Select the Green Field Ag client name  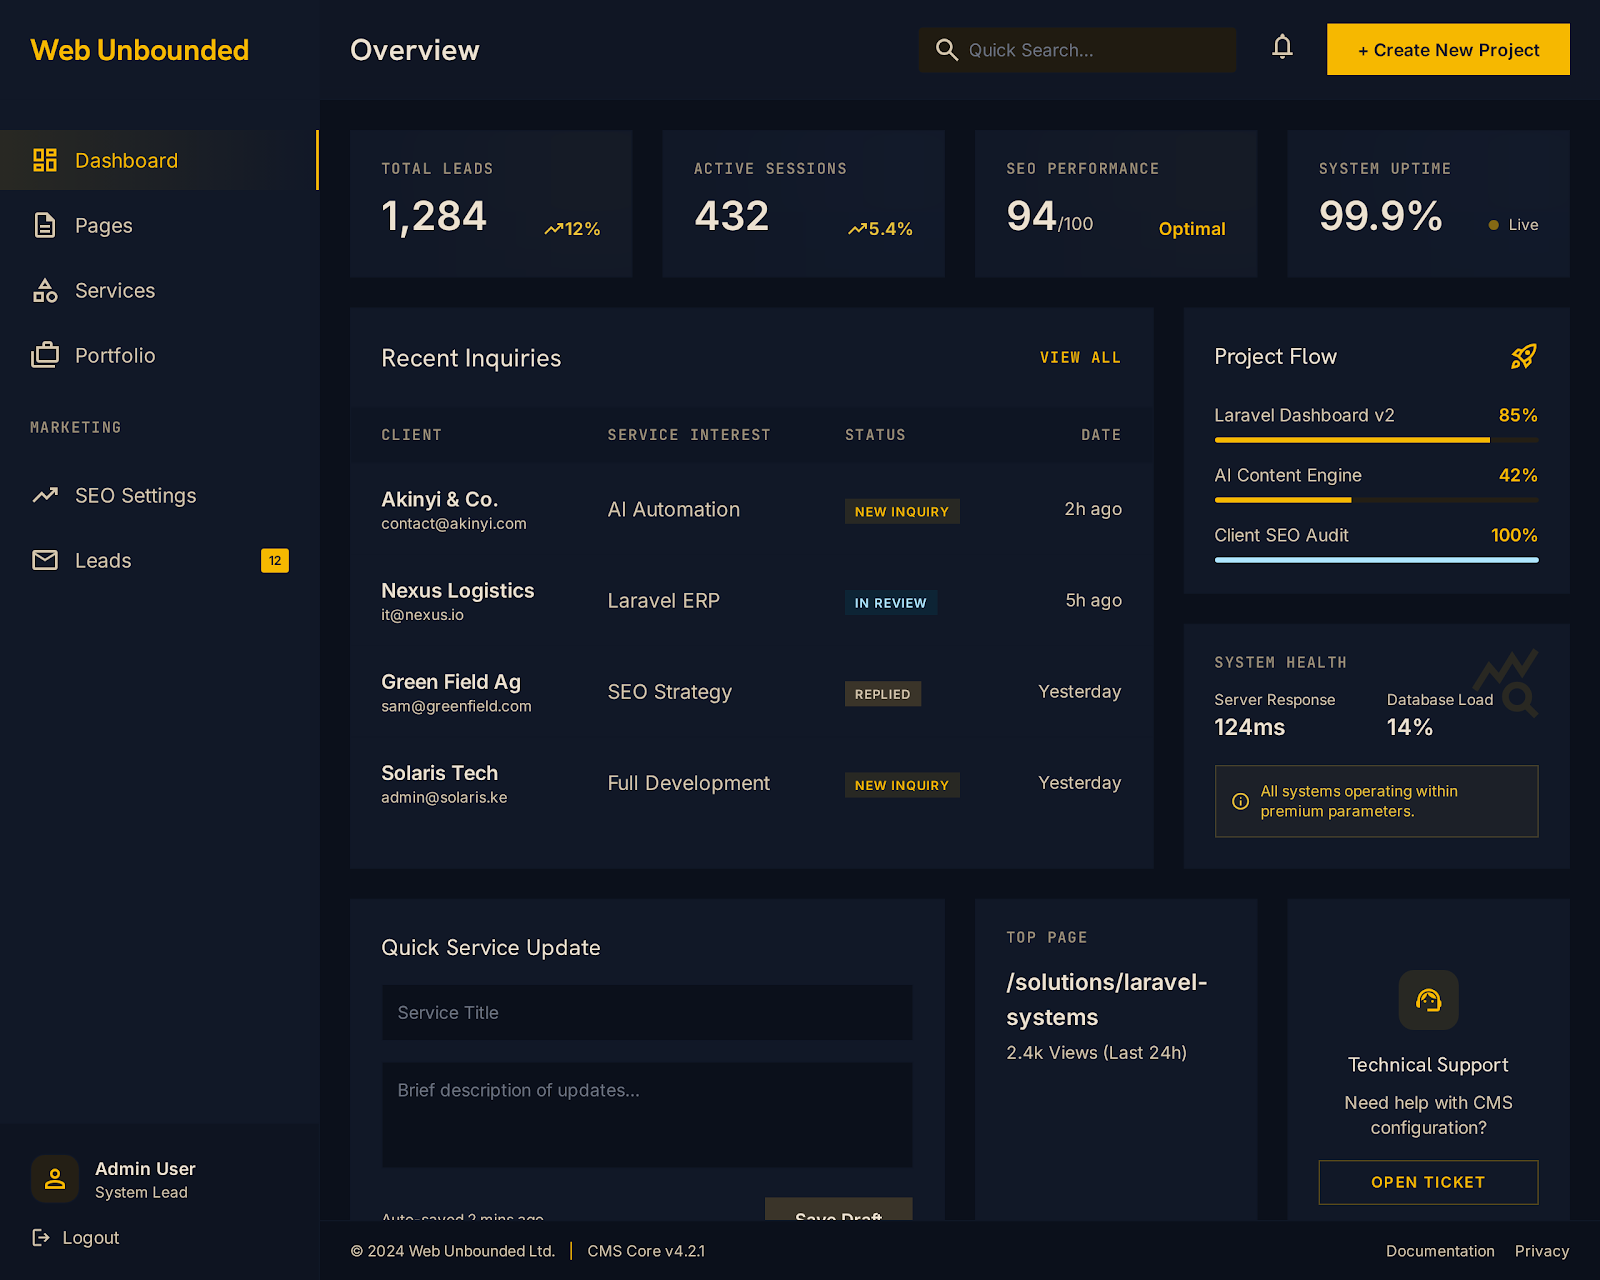tap(451, 682)
